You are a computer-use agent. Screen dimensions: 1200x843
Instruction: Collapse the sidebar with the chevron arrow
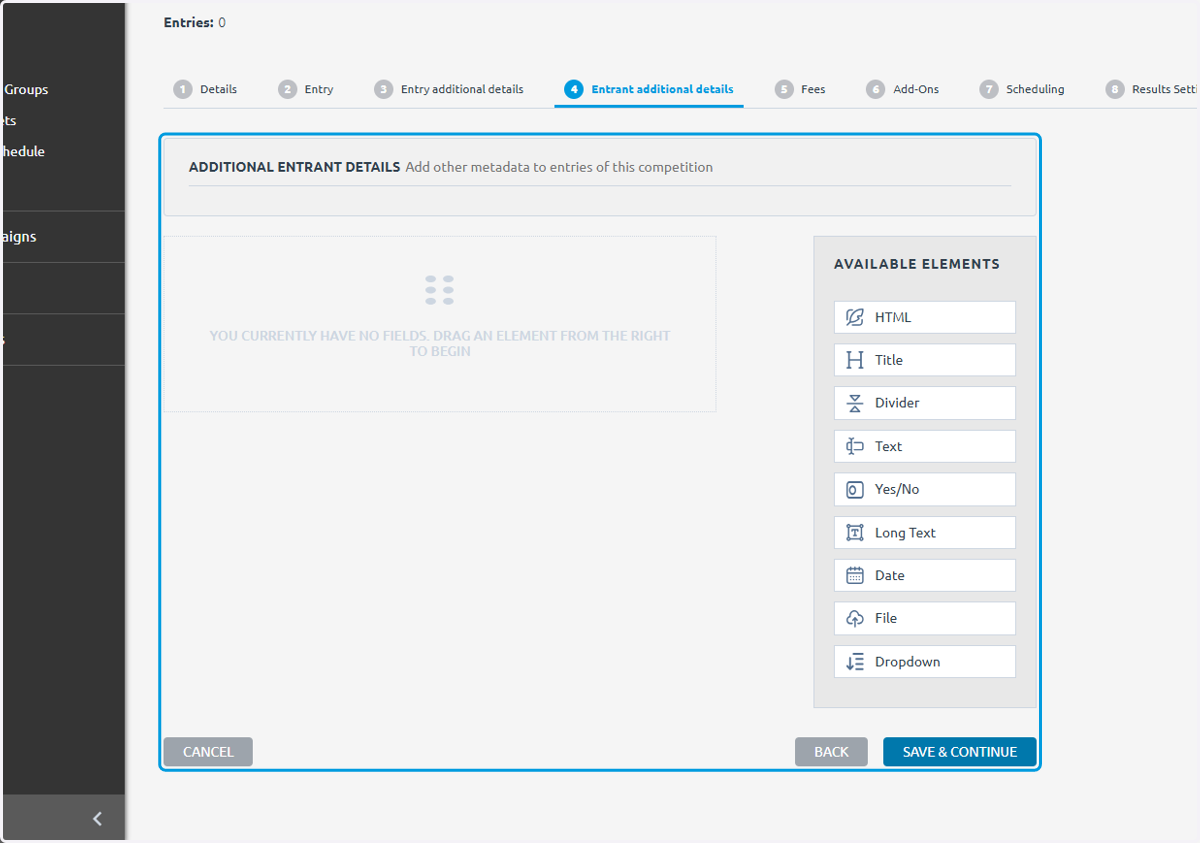click(x=97, y=819)
